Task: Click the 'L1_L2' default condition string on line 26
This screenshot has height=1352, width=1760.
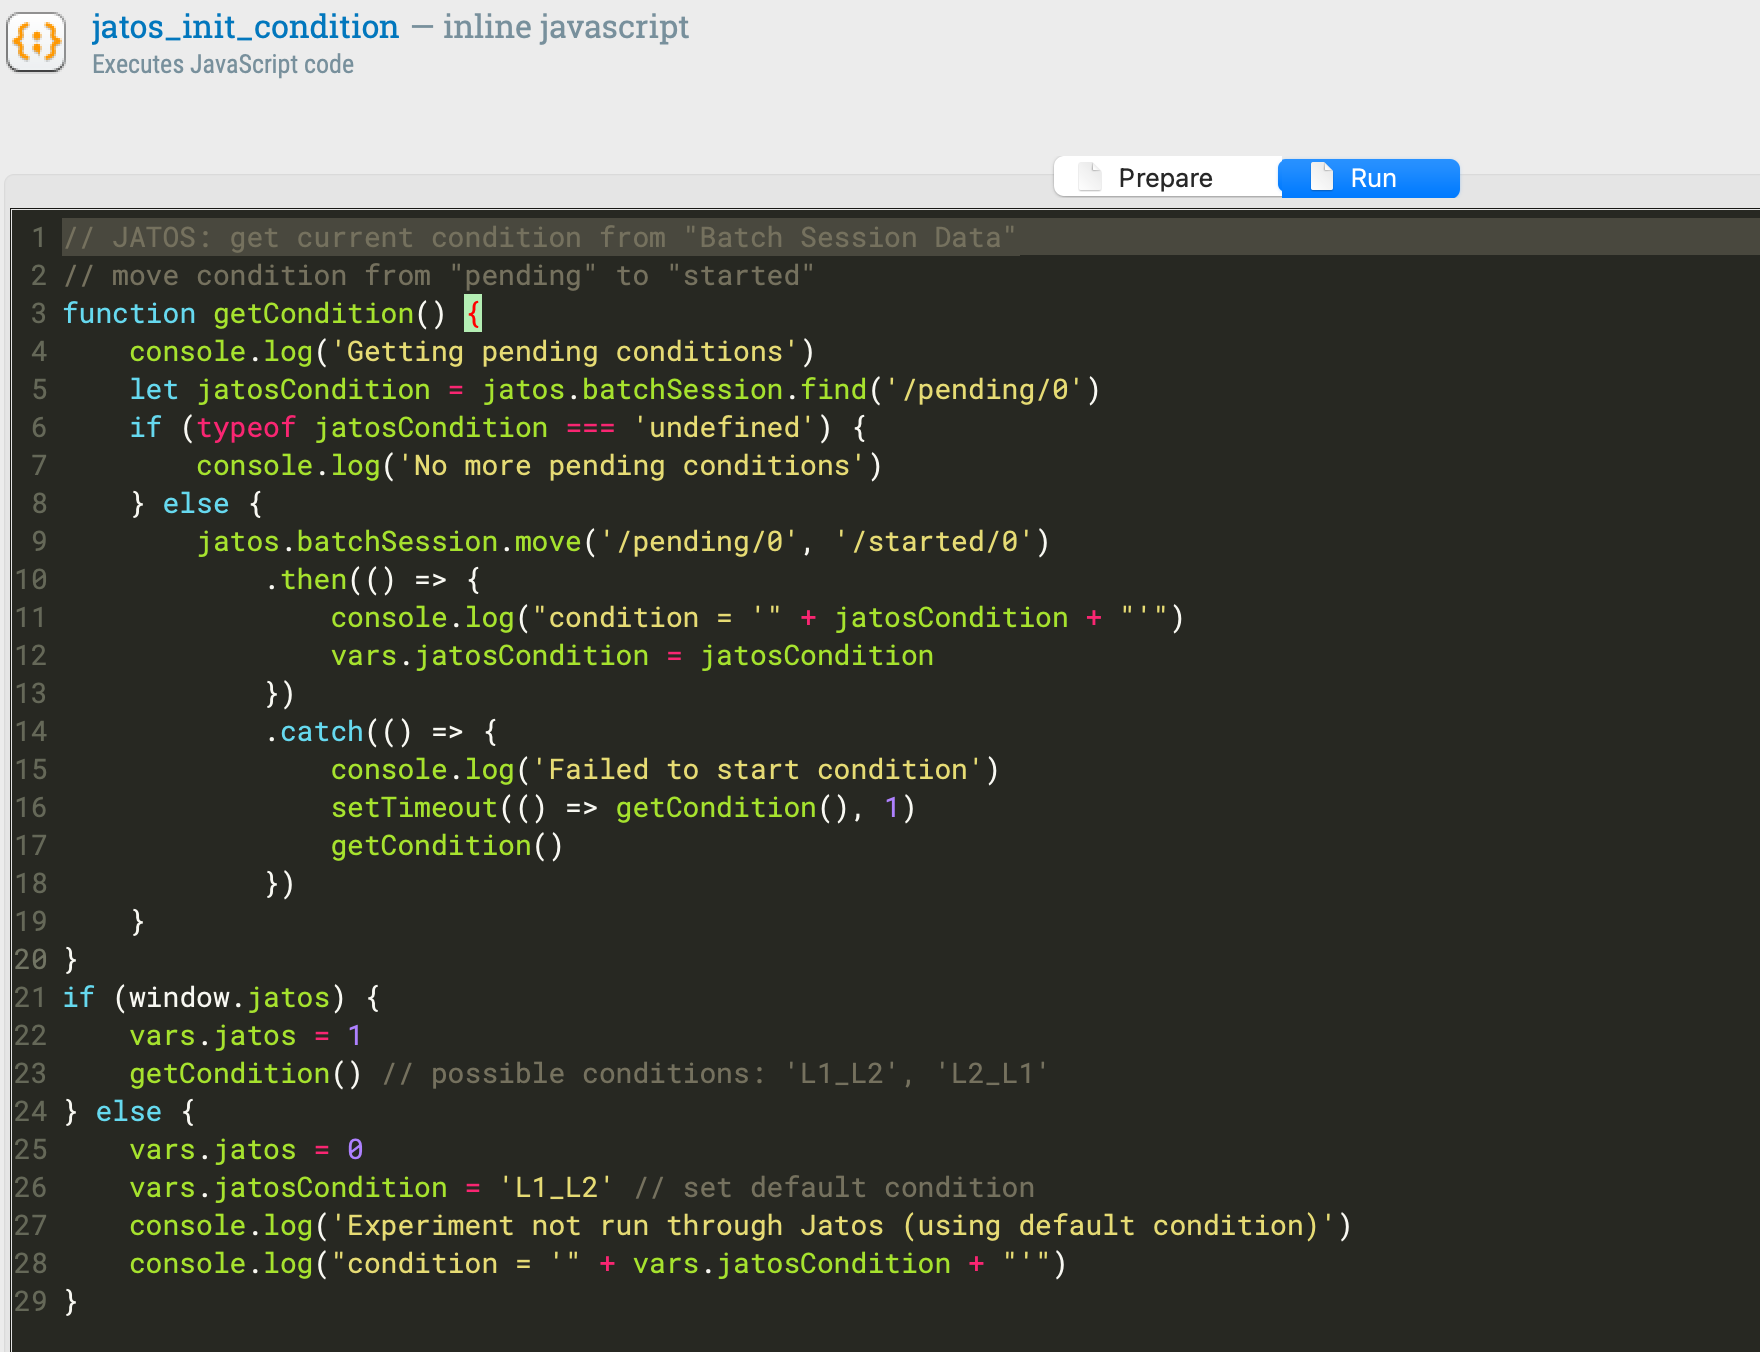Action: click(x=556, y=1188)
